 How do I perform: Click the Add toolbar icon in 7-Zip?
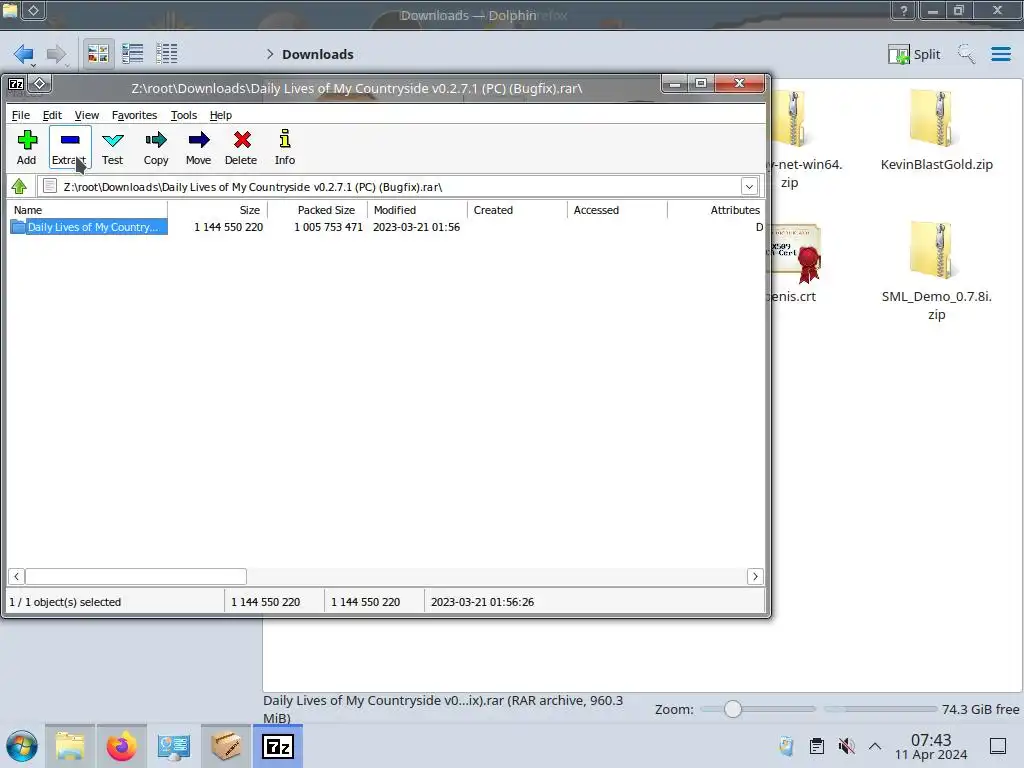pyautogui.click(x=27, y=148)
